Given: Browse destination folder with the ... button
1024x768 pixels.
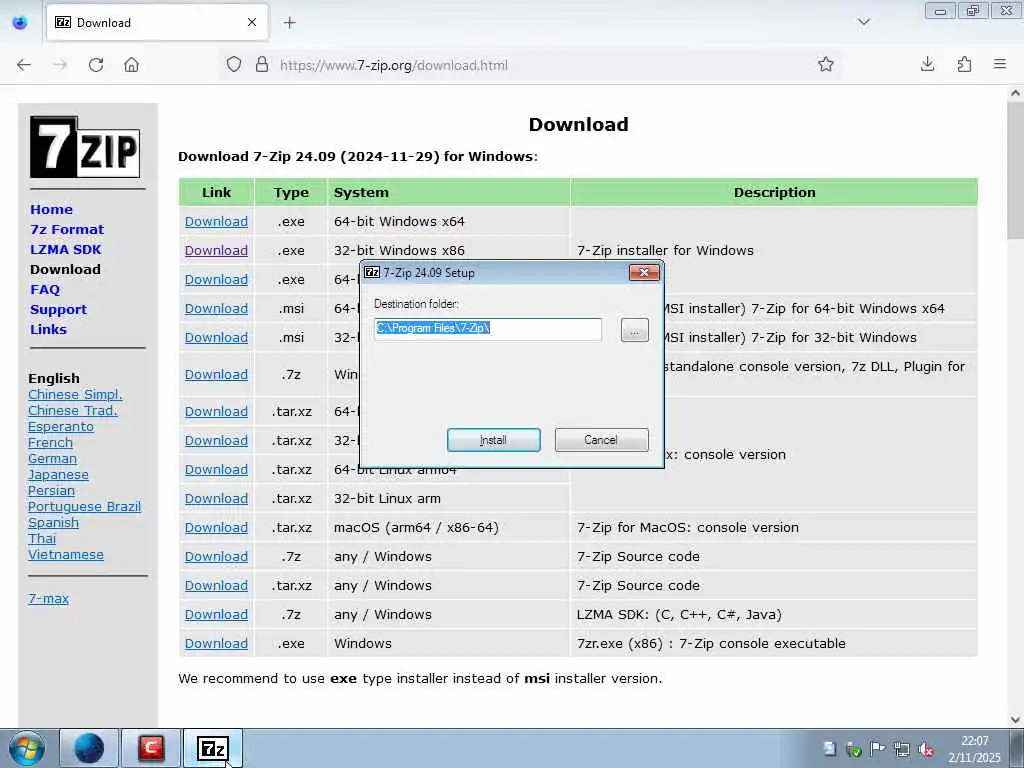Looking at the screenshot, I should point(635,330).
